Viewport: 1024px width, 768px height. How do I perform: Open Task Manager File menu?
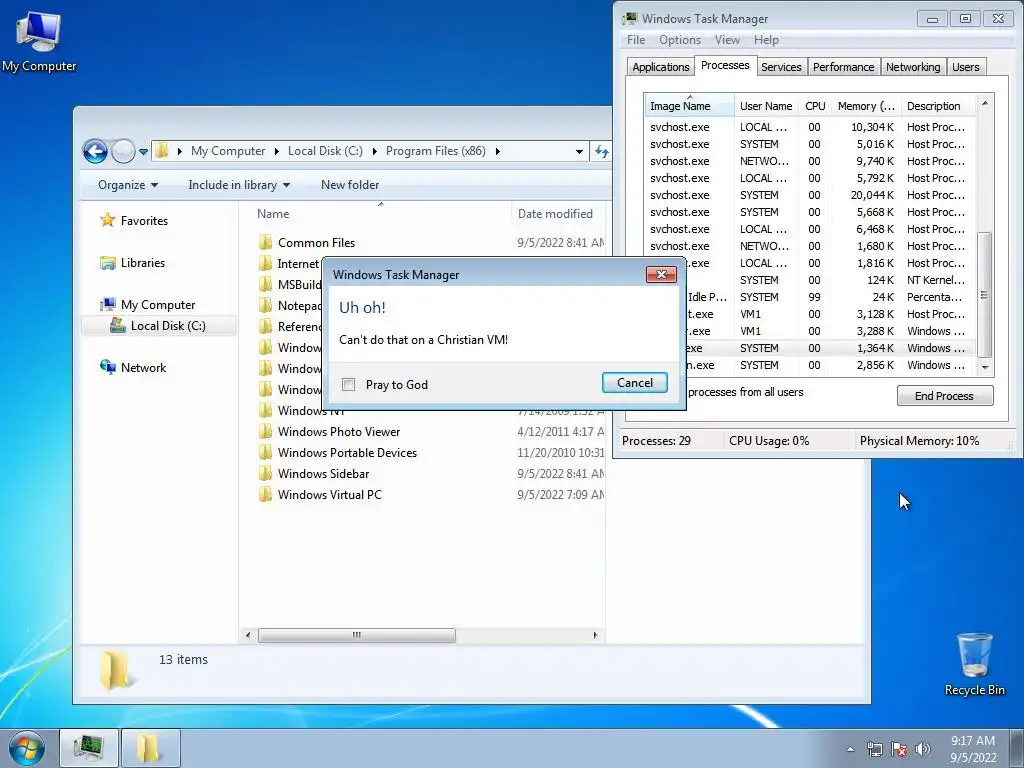[x=635, y=40]
